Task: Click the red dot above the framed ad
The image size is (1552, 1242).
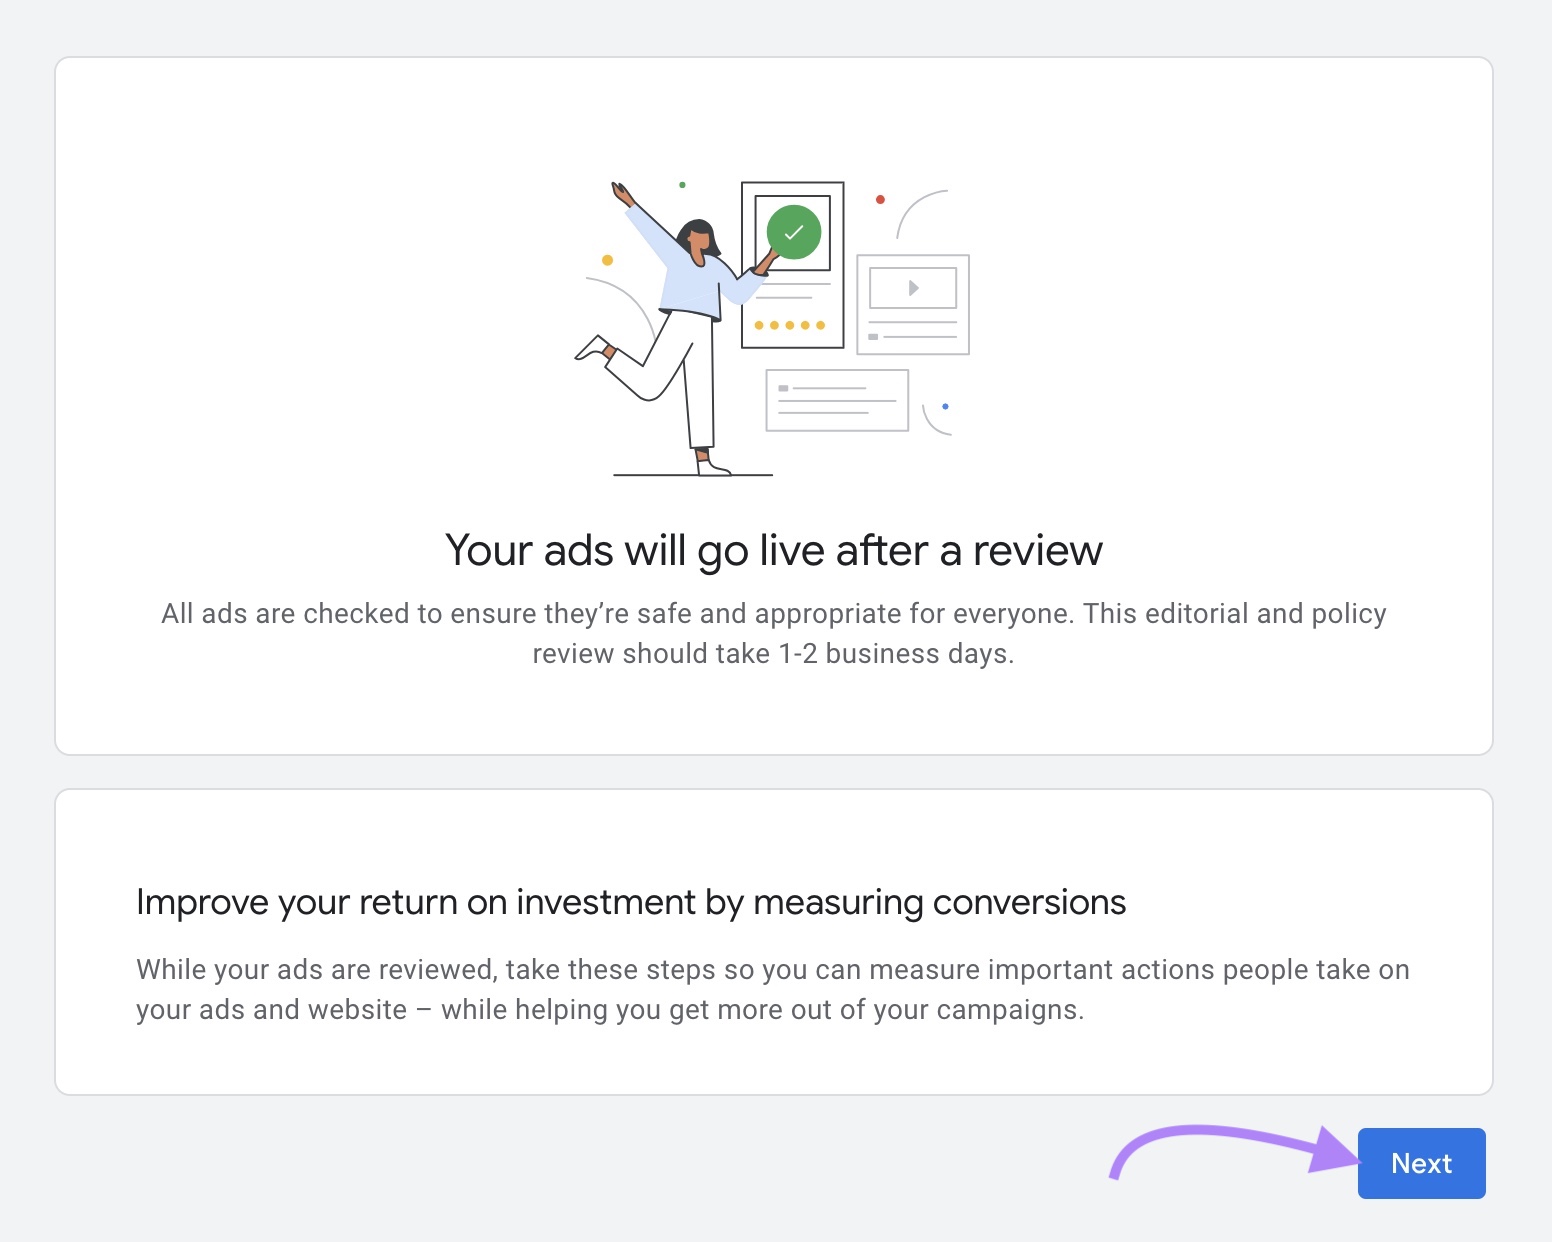Action: [x=880, y=199]
